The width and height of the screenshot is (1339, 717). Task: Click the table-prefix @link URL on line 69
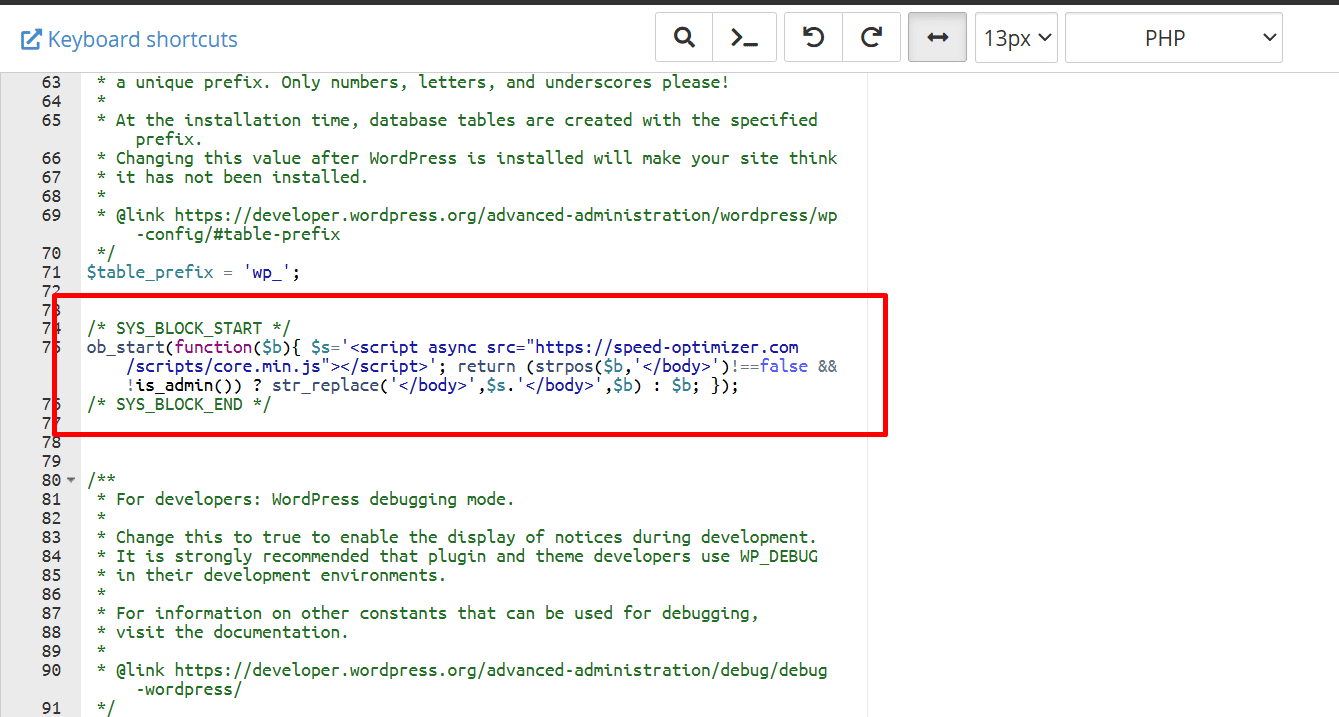coord(506,215)
